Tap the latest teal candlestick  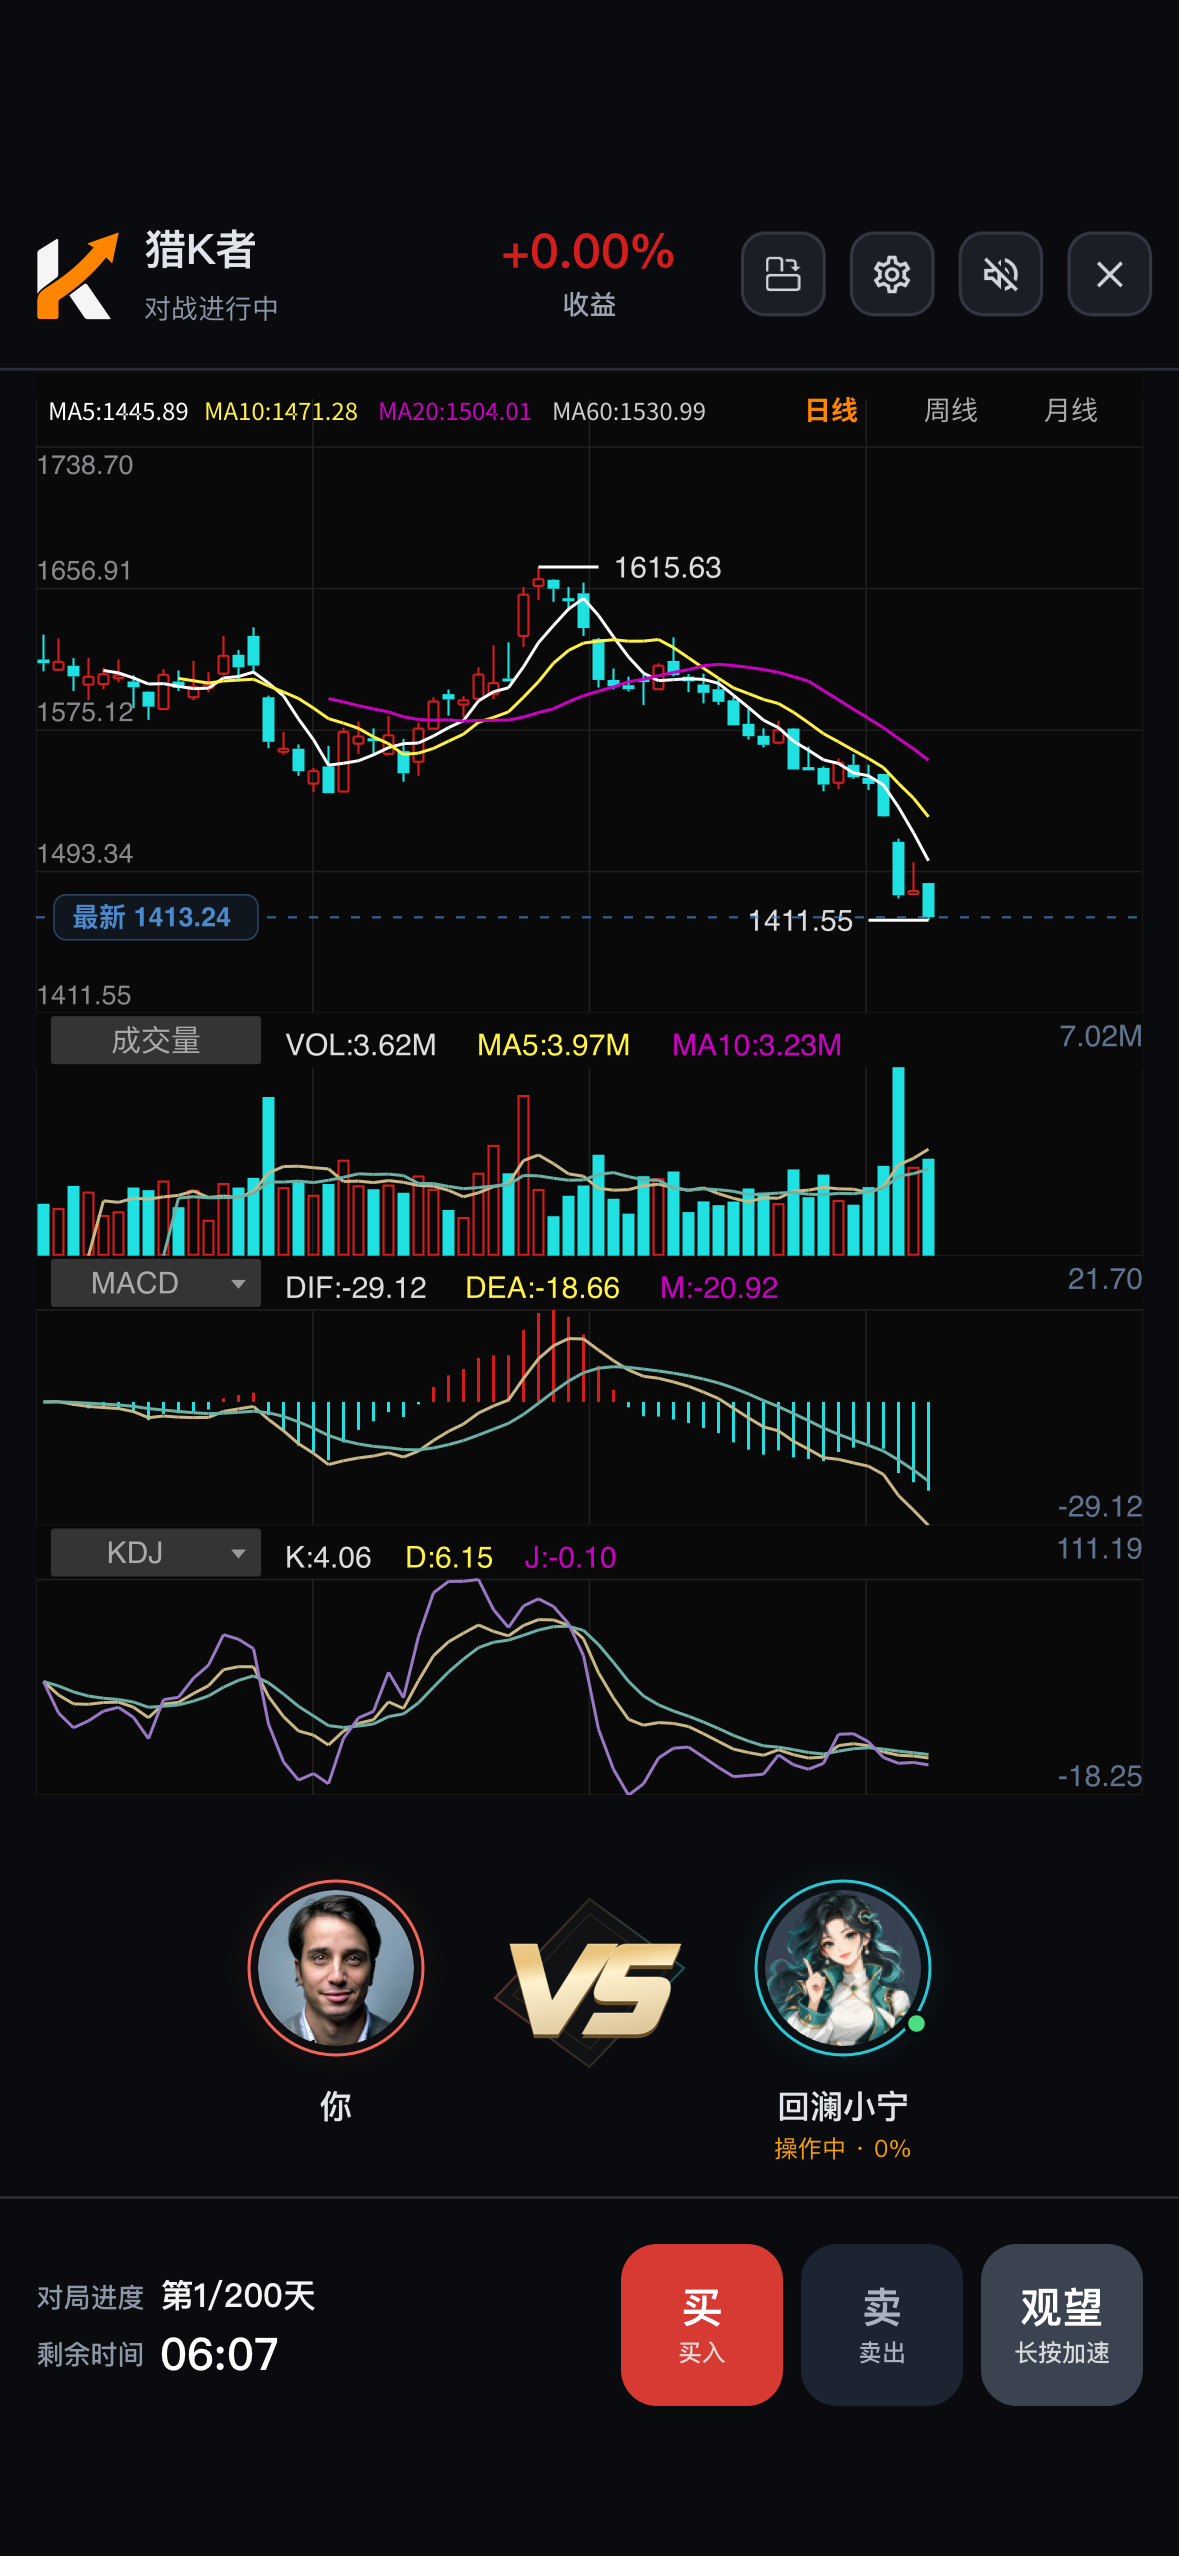[928, 900]
